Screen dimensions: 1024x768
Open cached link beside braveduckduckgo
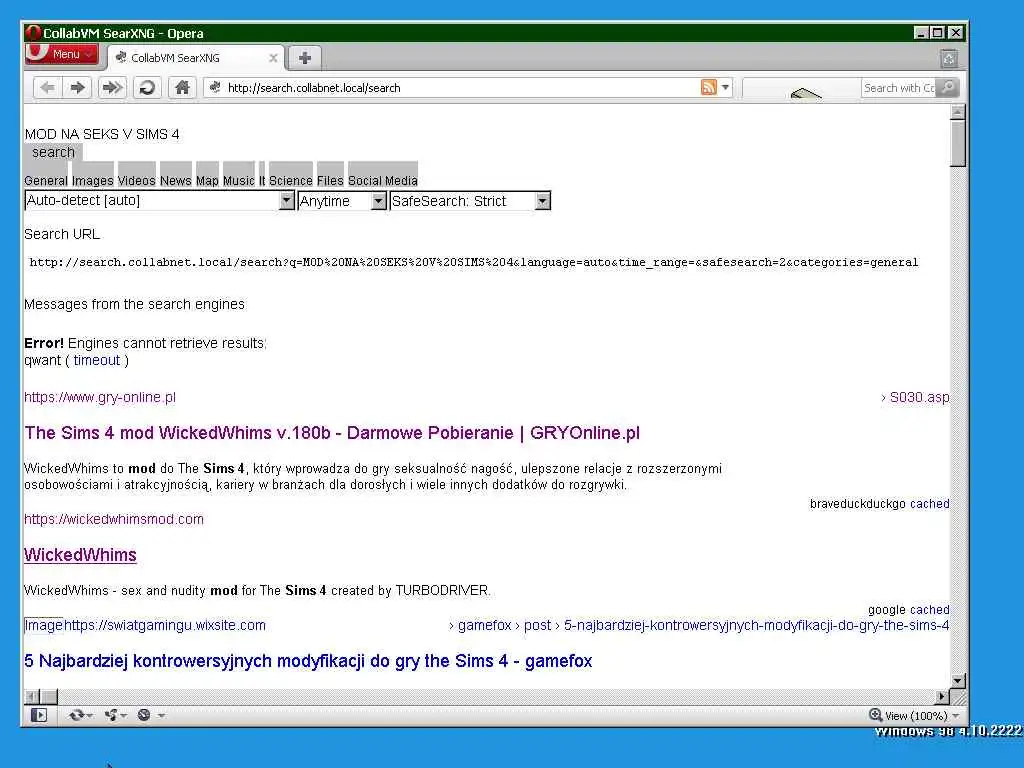tap(929, 504)
